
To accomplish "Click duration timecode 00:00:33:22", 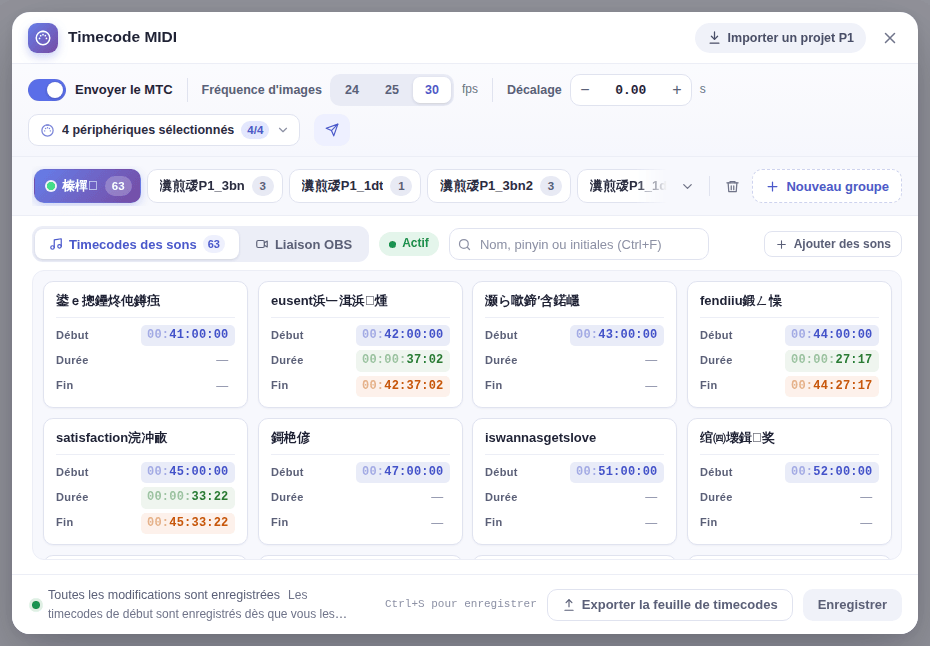I will tap(187, 497).
